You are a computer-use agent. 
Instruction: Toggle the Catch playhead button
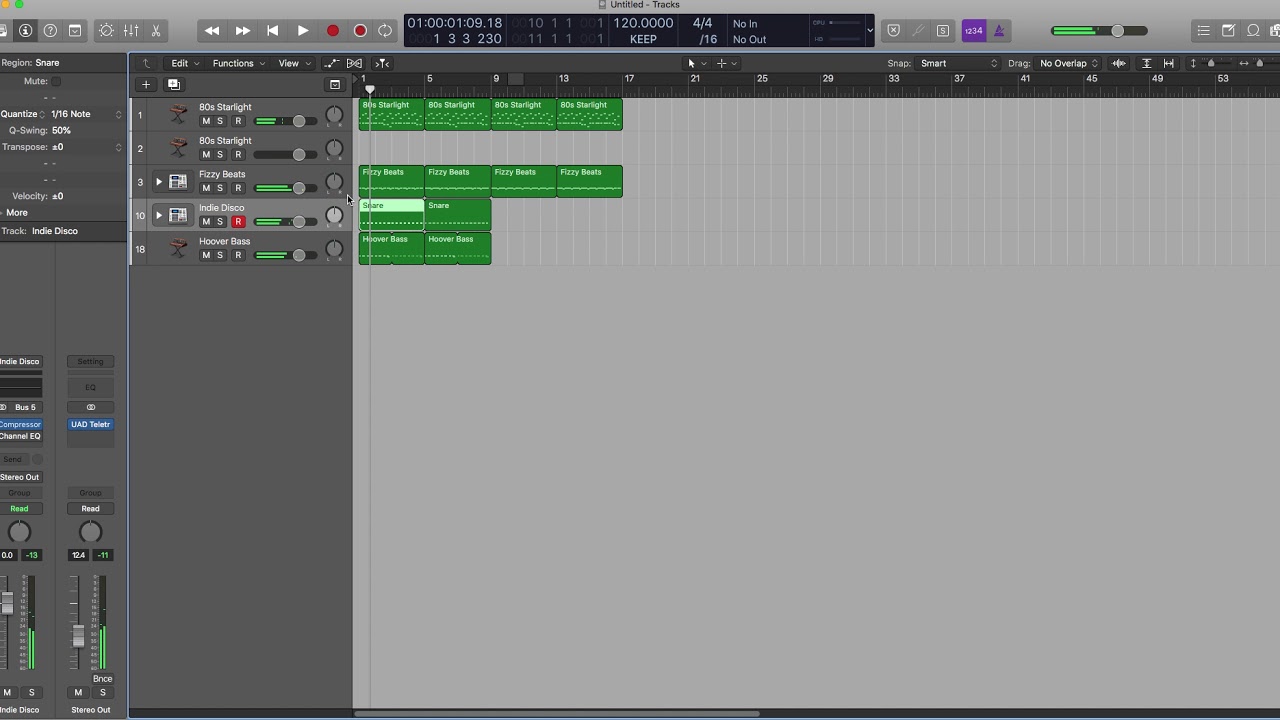tap(382, 63)
